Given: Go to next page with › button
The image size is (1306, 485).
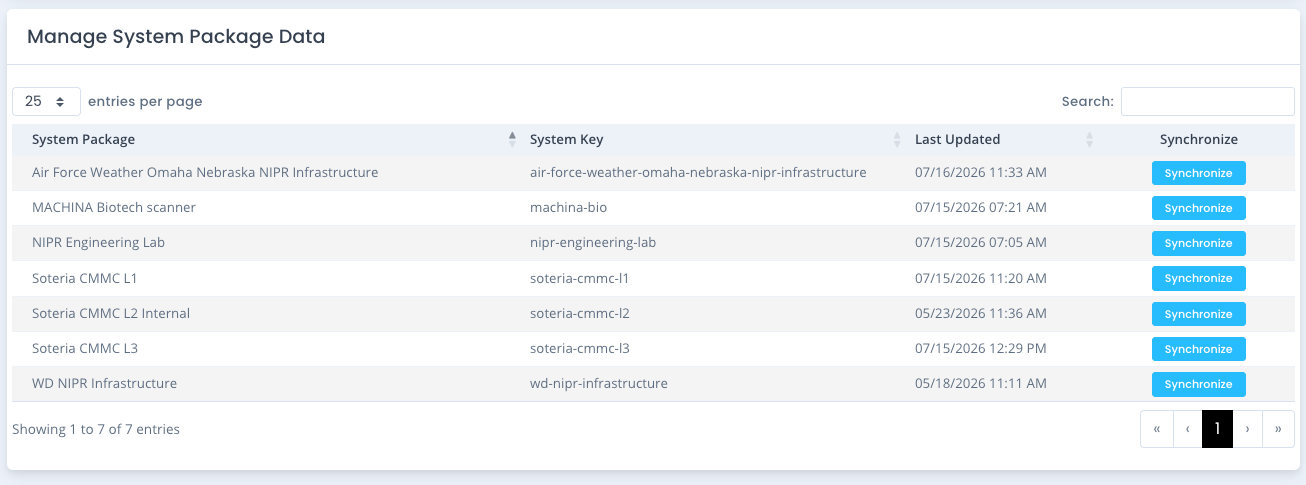Looking at the screenshot, I should (1248, 429).
